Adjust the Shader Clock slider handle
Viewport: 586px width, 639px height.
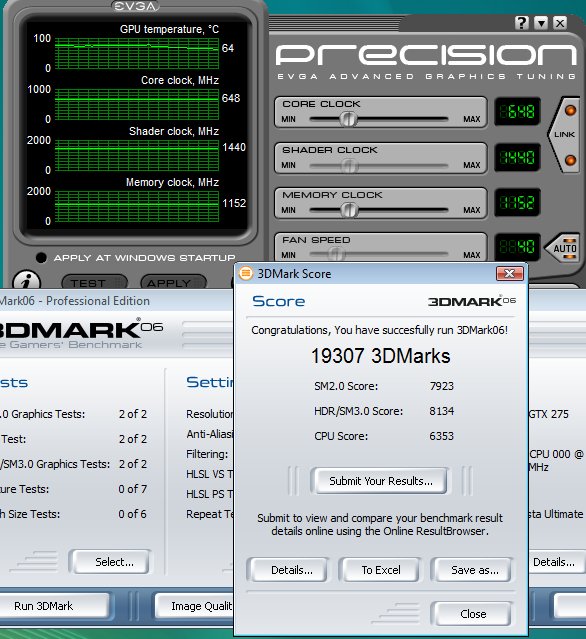(349, 165)
